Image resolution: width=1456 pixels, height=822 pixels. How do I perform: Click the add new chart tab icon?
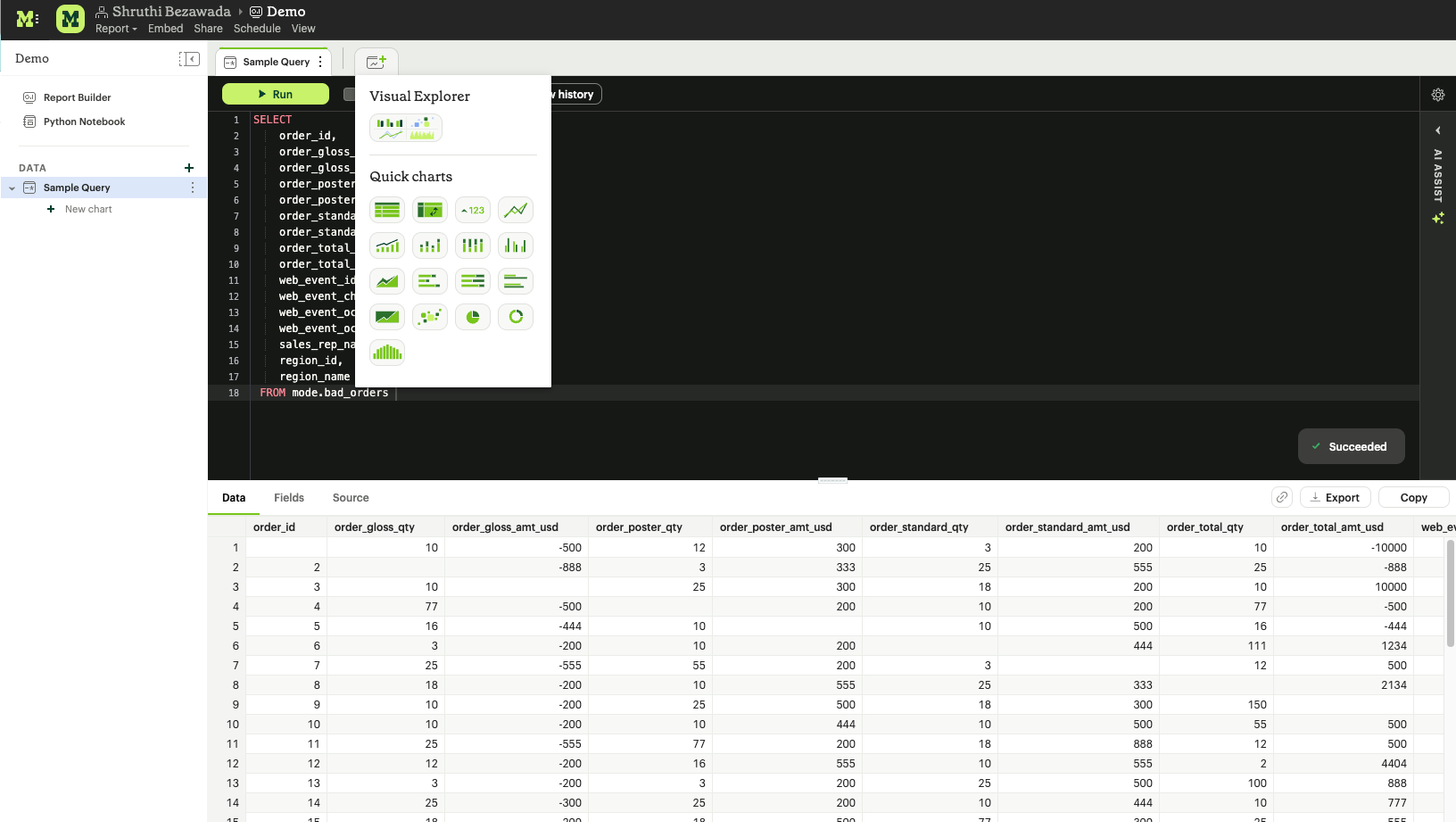tap(376, 62)
